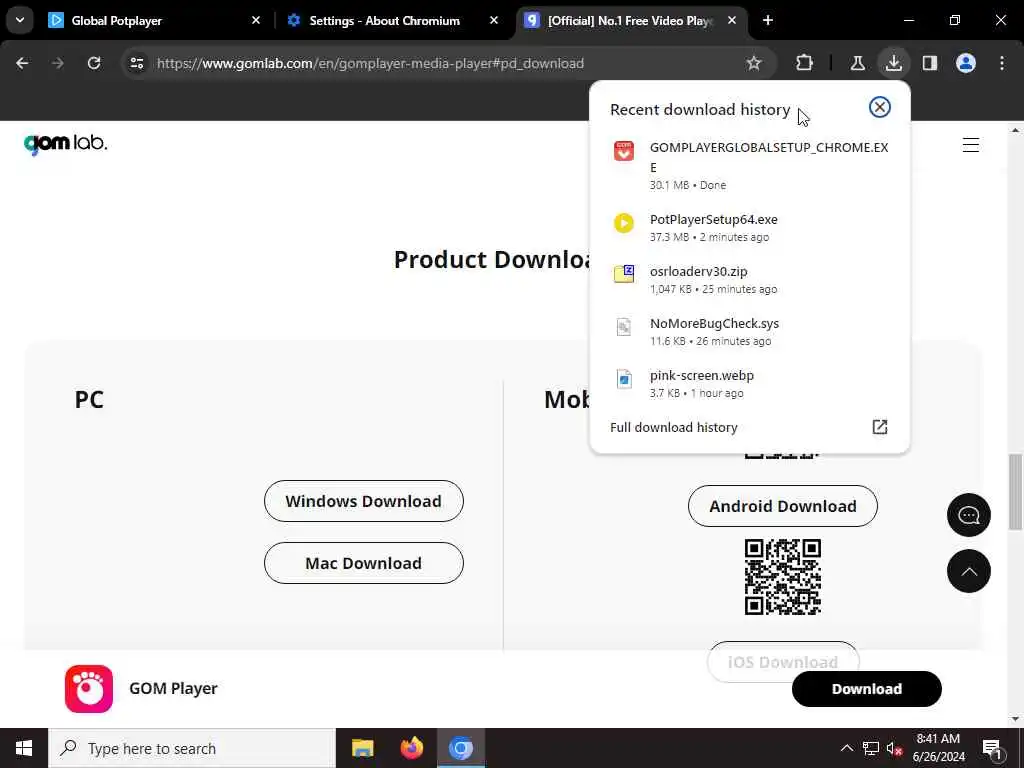Image resolution: width=1024 pixels, height=768 pixels.
Task: Click the QR code below Android Download
Action: click(x=782, y=577)
